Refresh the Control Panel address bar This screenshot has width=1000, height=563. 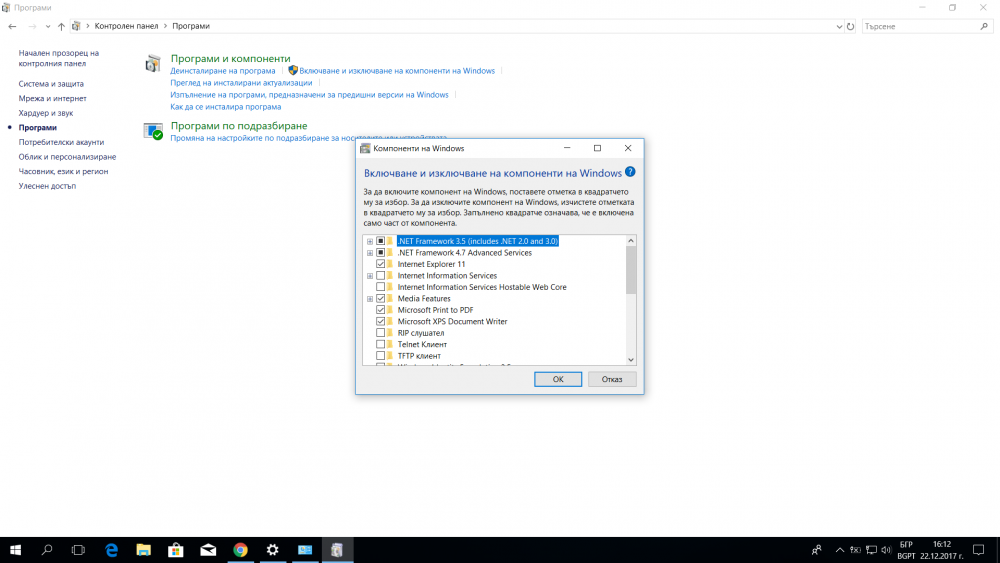[x=850, y=26]
